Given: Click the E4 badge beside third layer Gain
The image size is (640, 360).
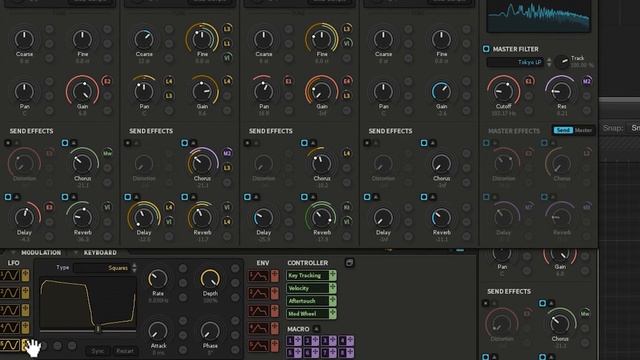Looking at the screenshot, I should pyautogui.click(x=347, y=81).
